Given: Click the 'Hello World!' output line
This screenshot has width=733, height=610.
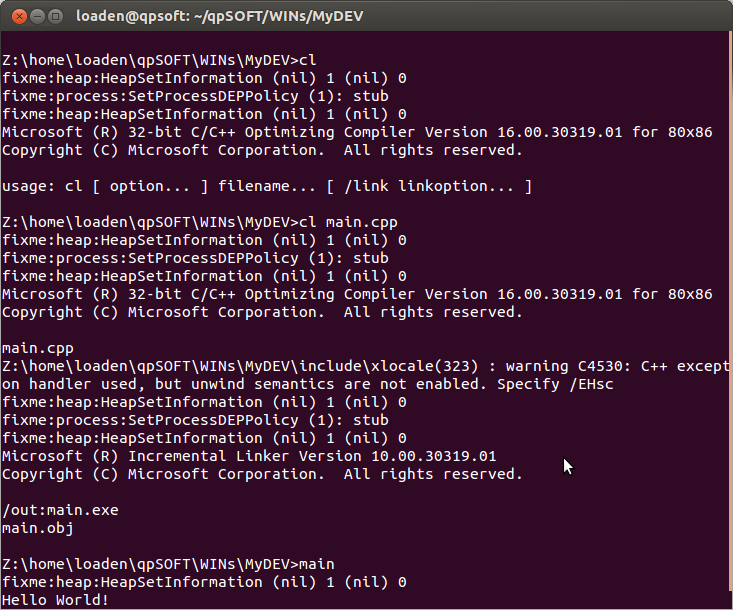Looking at the screenshot, I should click(x=55, y=600).
